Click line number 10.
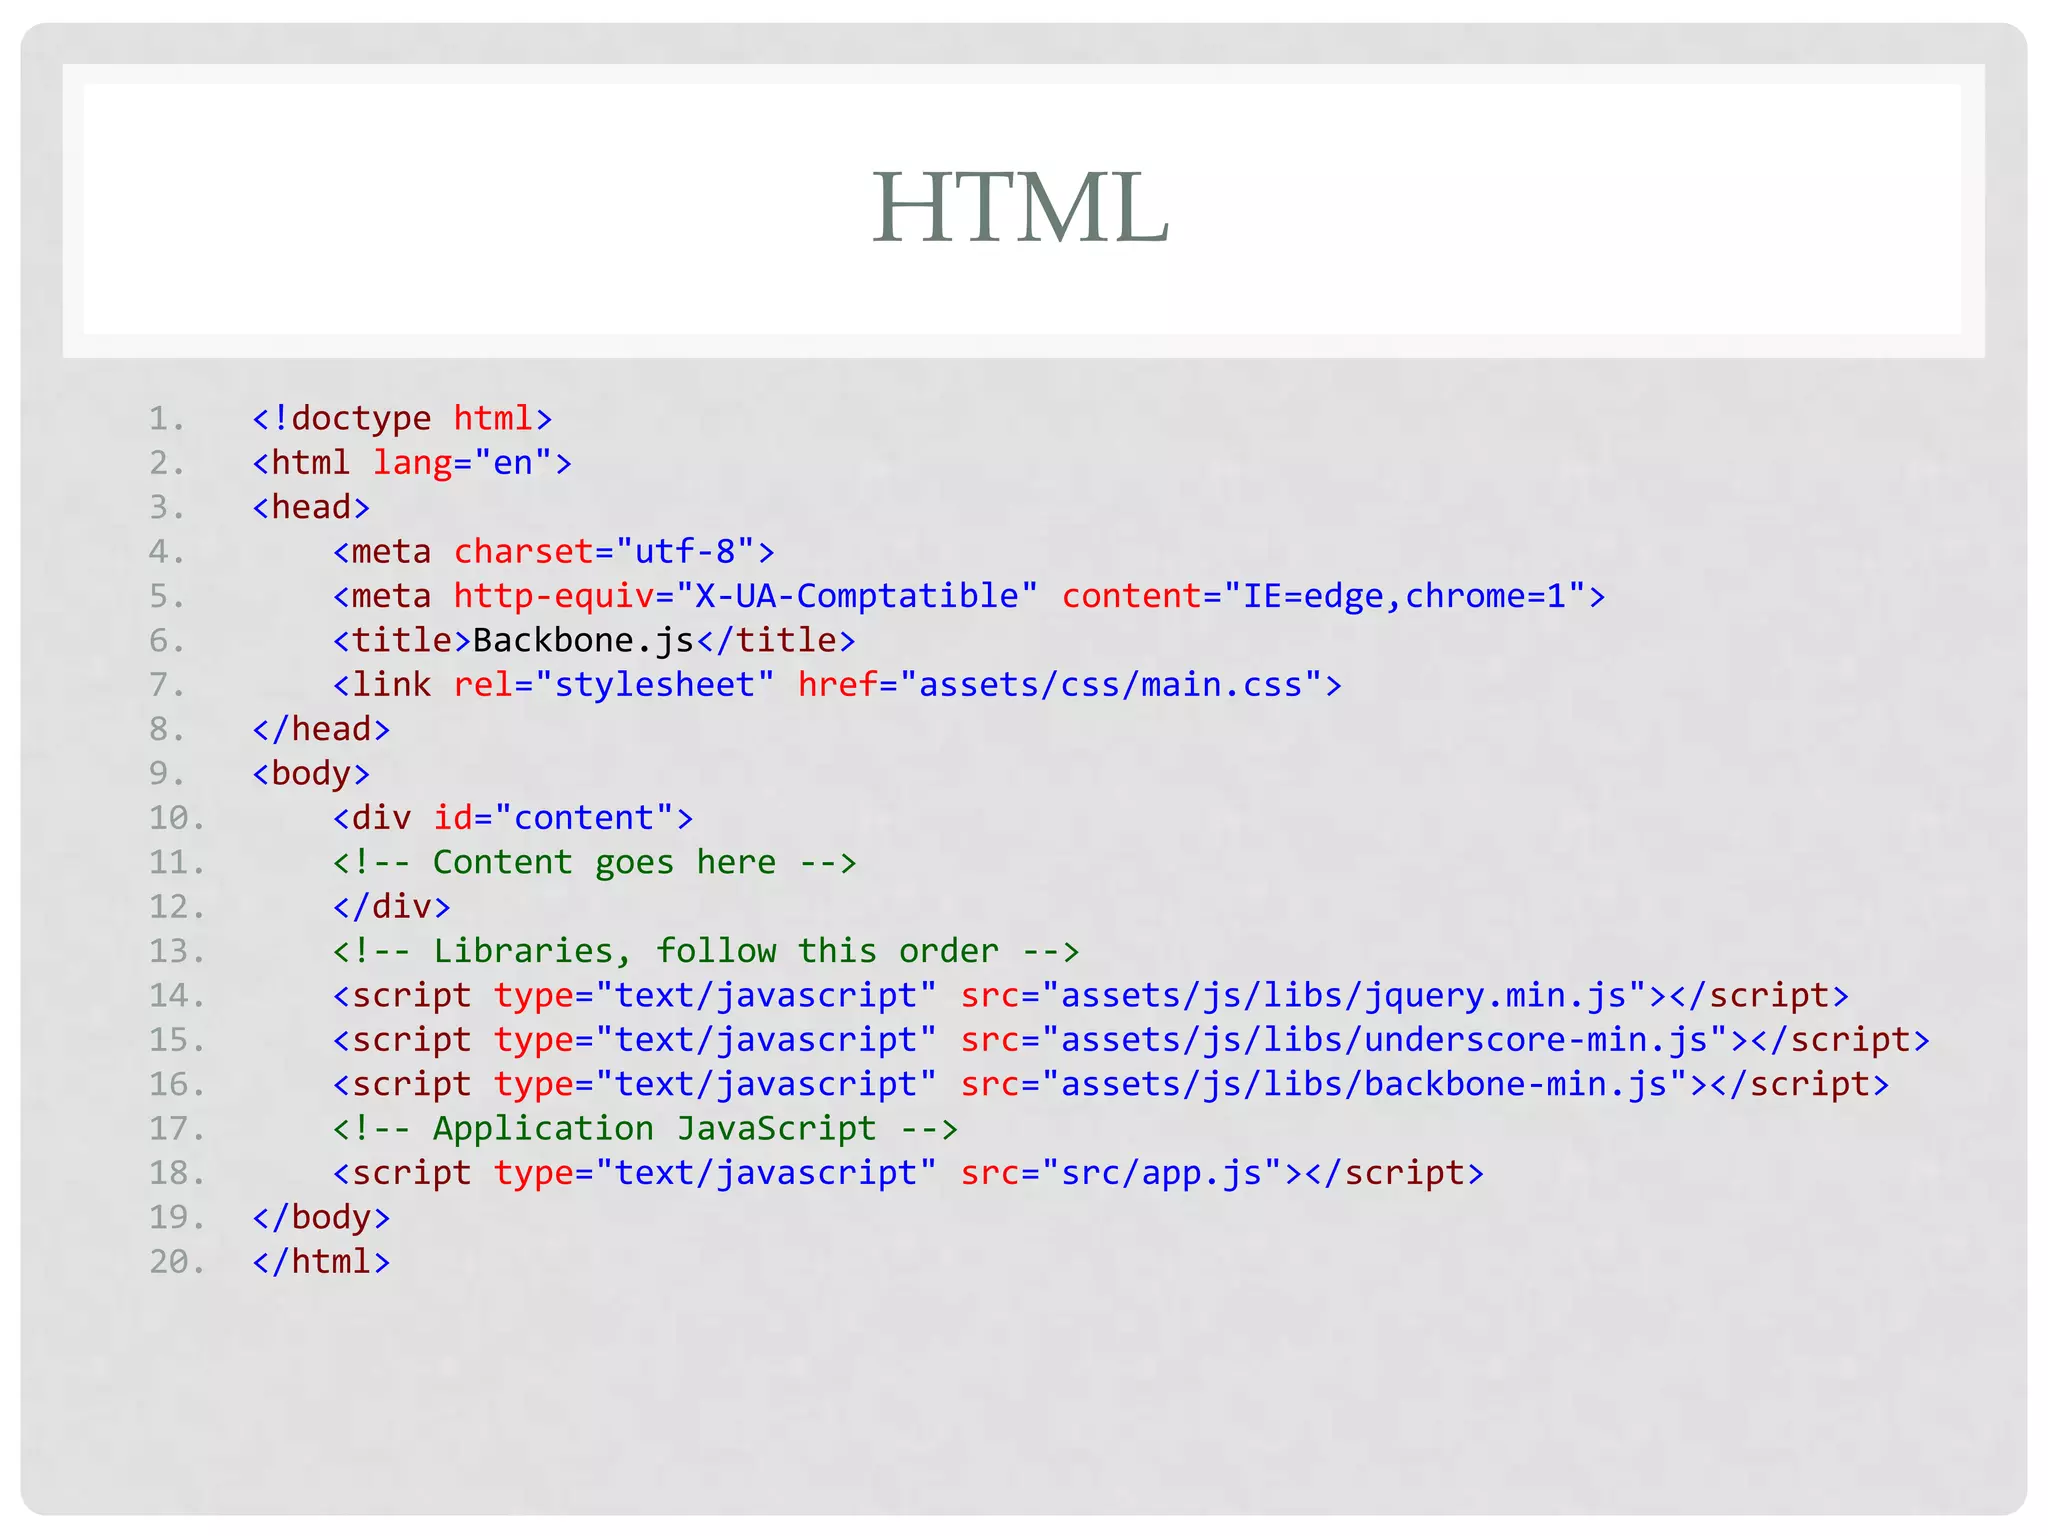Viewport: 2048px width, 1536px height. tap(177, 818)
